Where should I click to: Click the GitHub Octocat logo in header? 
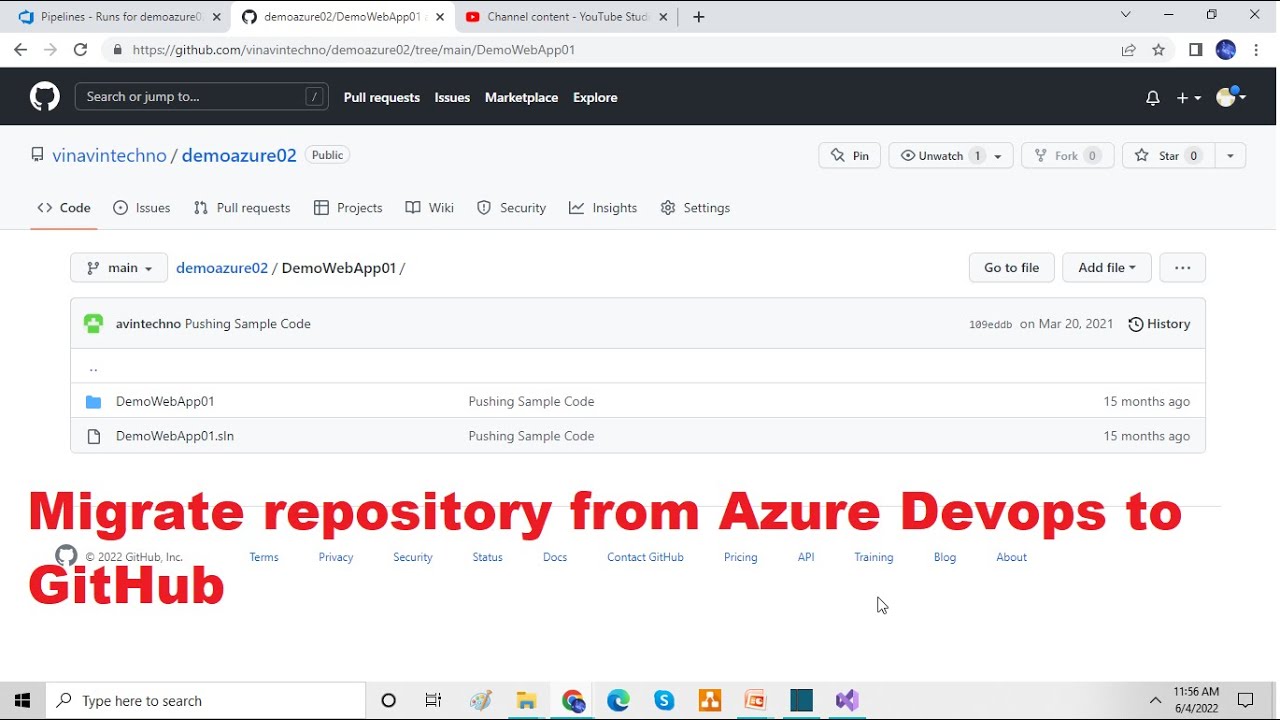(45, 97)
